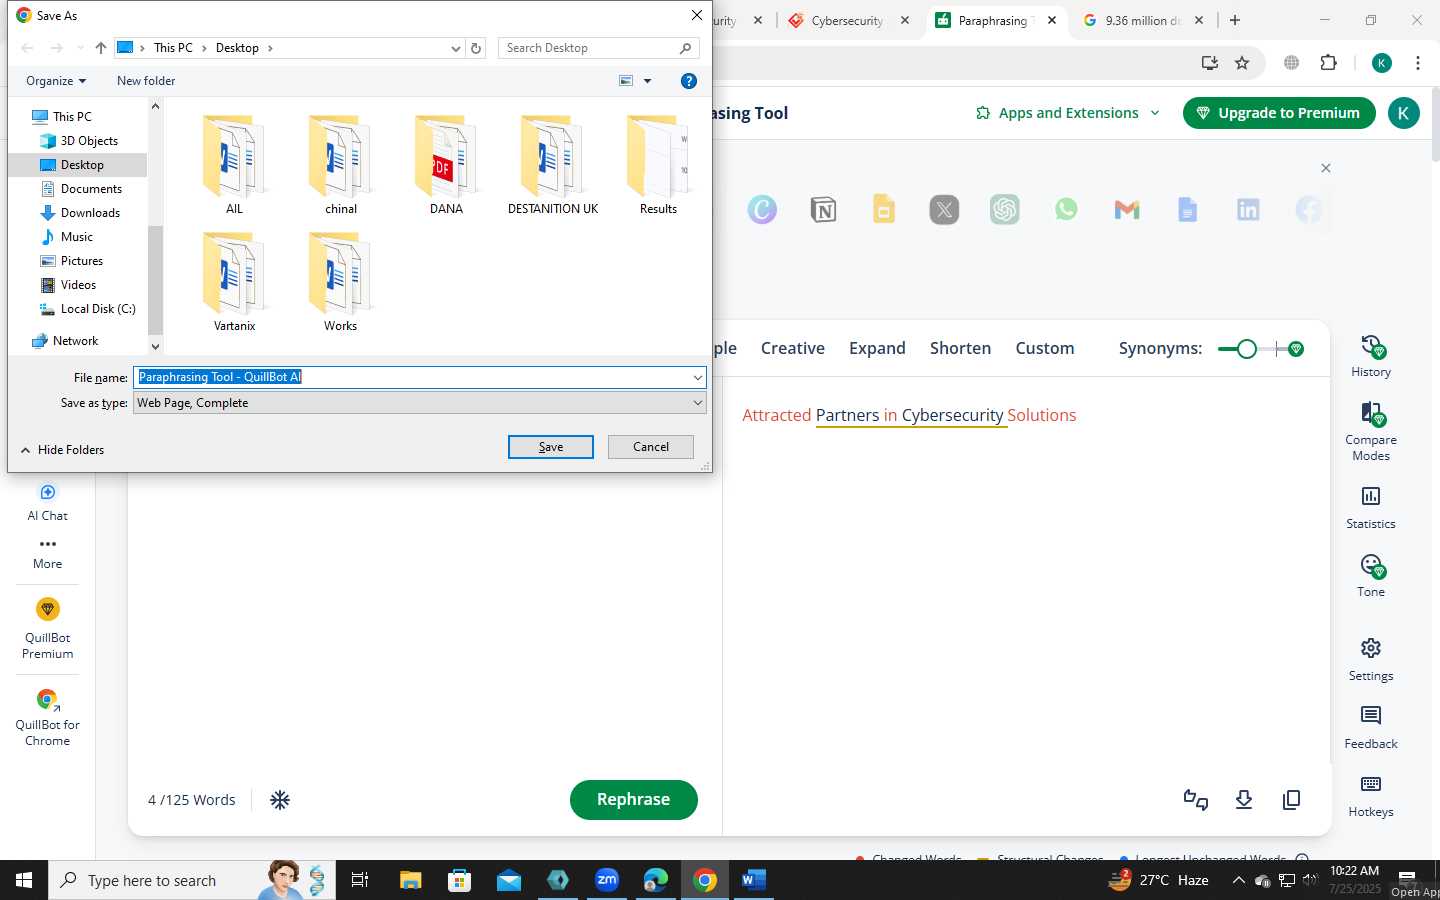Switch to the Cybersecurity browser tab
The height and width of the screenshot is (900, 1440).
[848, 20]
